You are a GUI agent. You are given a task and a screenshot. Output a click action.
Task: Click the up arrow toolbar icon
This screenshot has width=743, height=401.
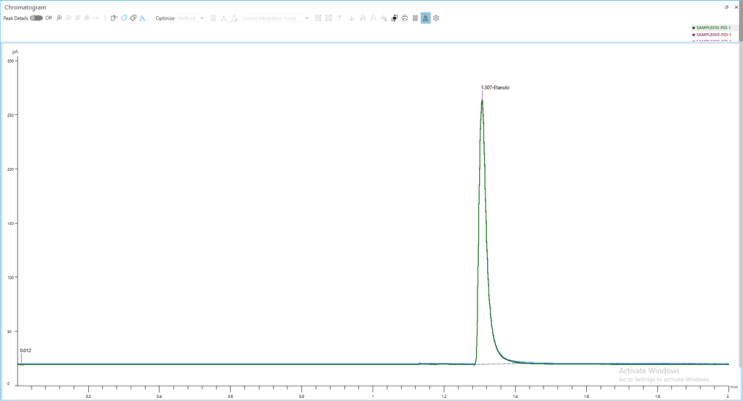pyautogui.click(x=340, y=18)
